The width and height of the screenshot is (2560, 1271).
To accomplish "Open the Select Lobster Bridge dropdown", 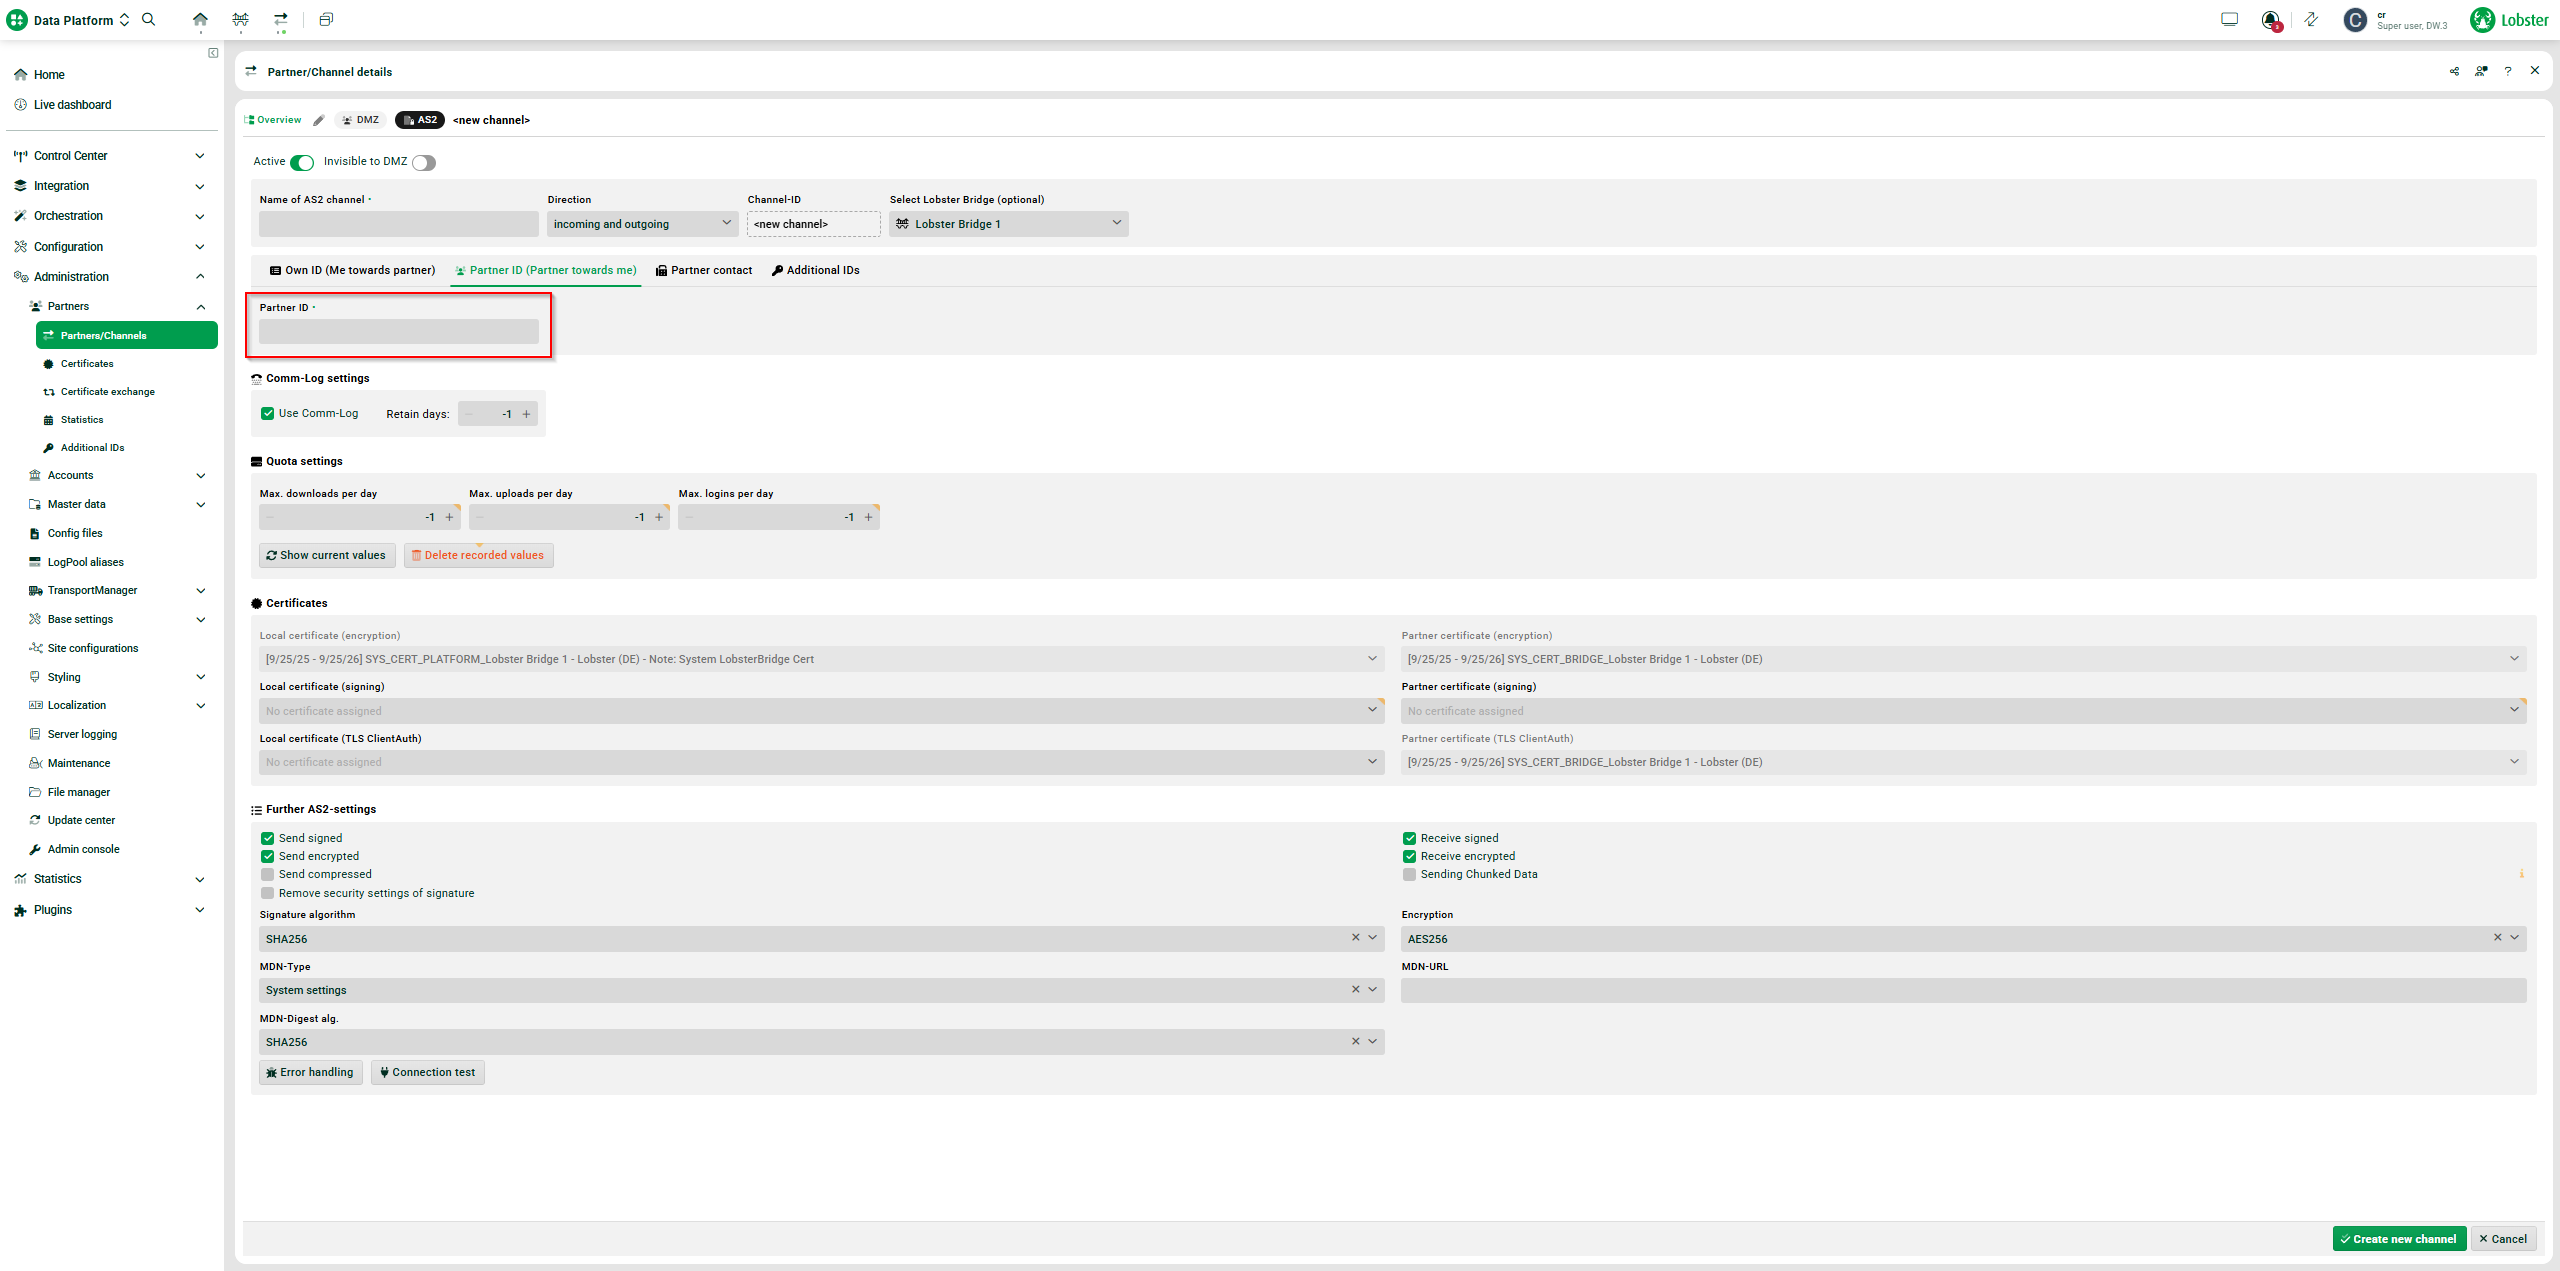I will pyautogui.click(x=1008, y=224).
